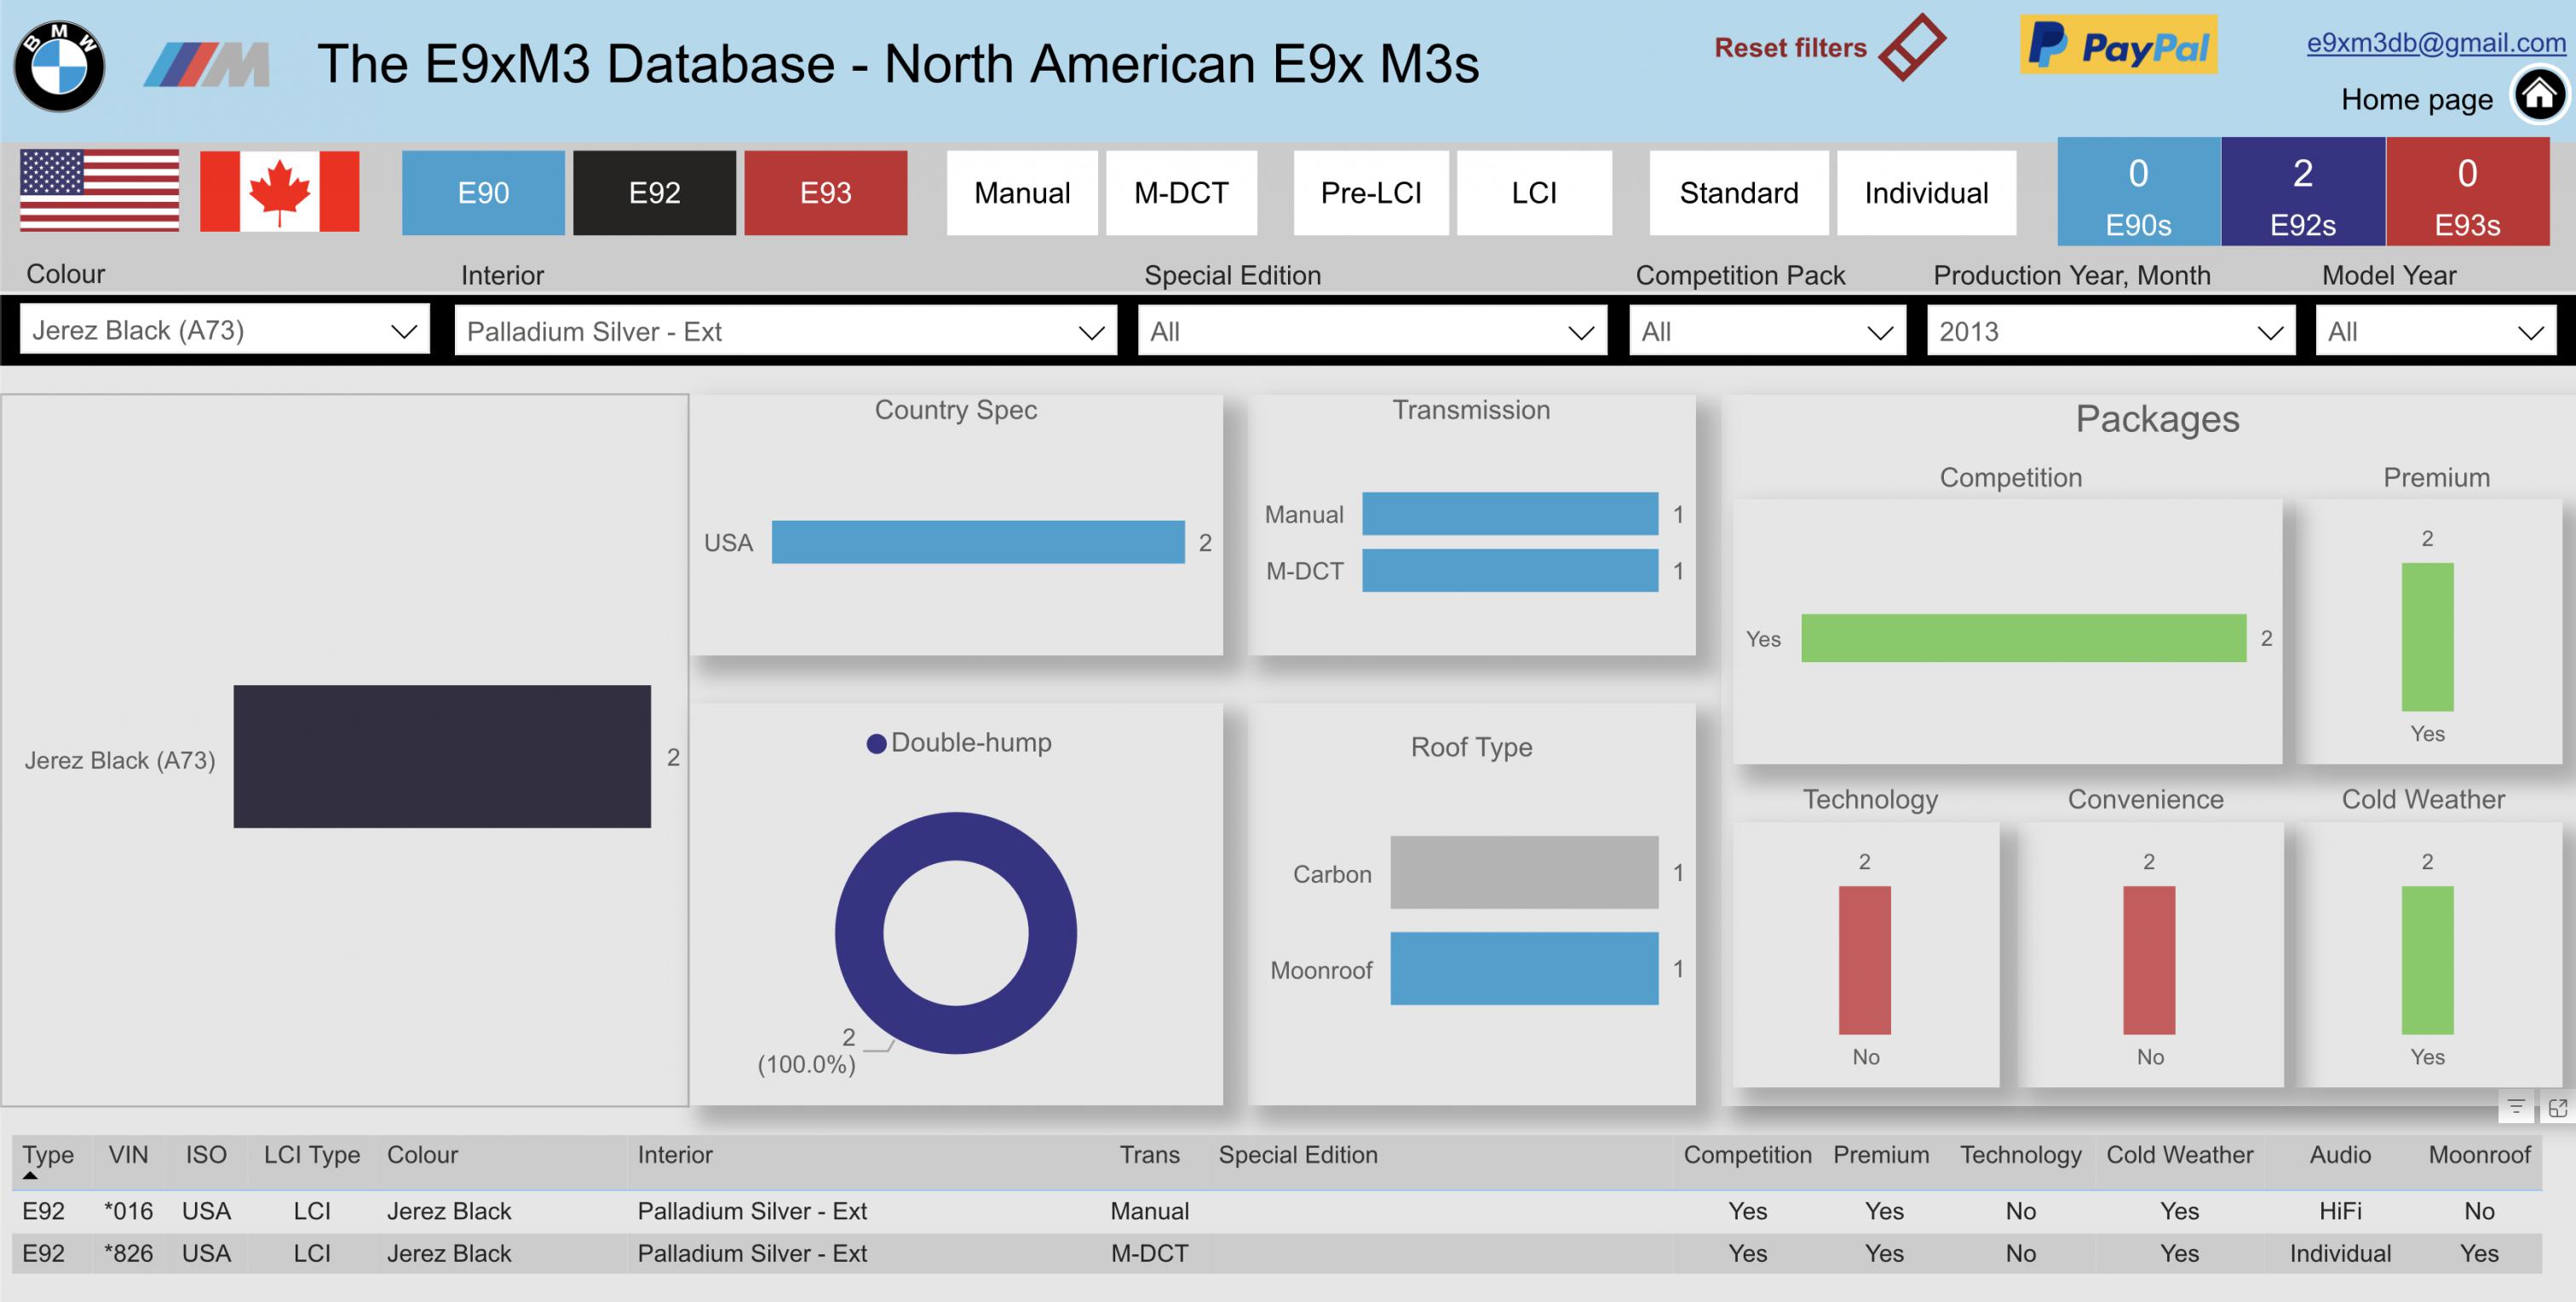Image resolution: width=2576 pixels, height=1302 pixels.
Task: Sort table by Trans column header
Action: pyautogui.click(x=1150, y=1155)
